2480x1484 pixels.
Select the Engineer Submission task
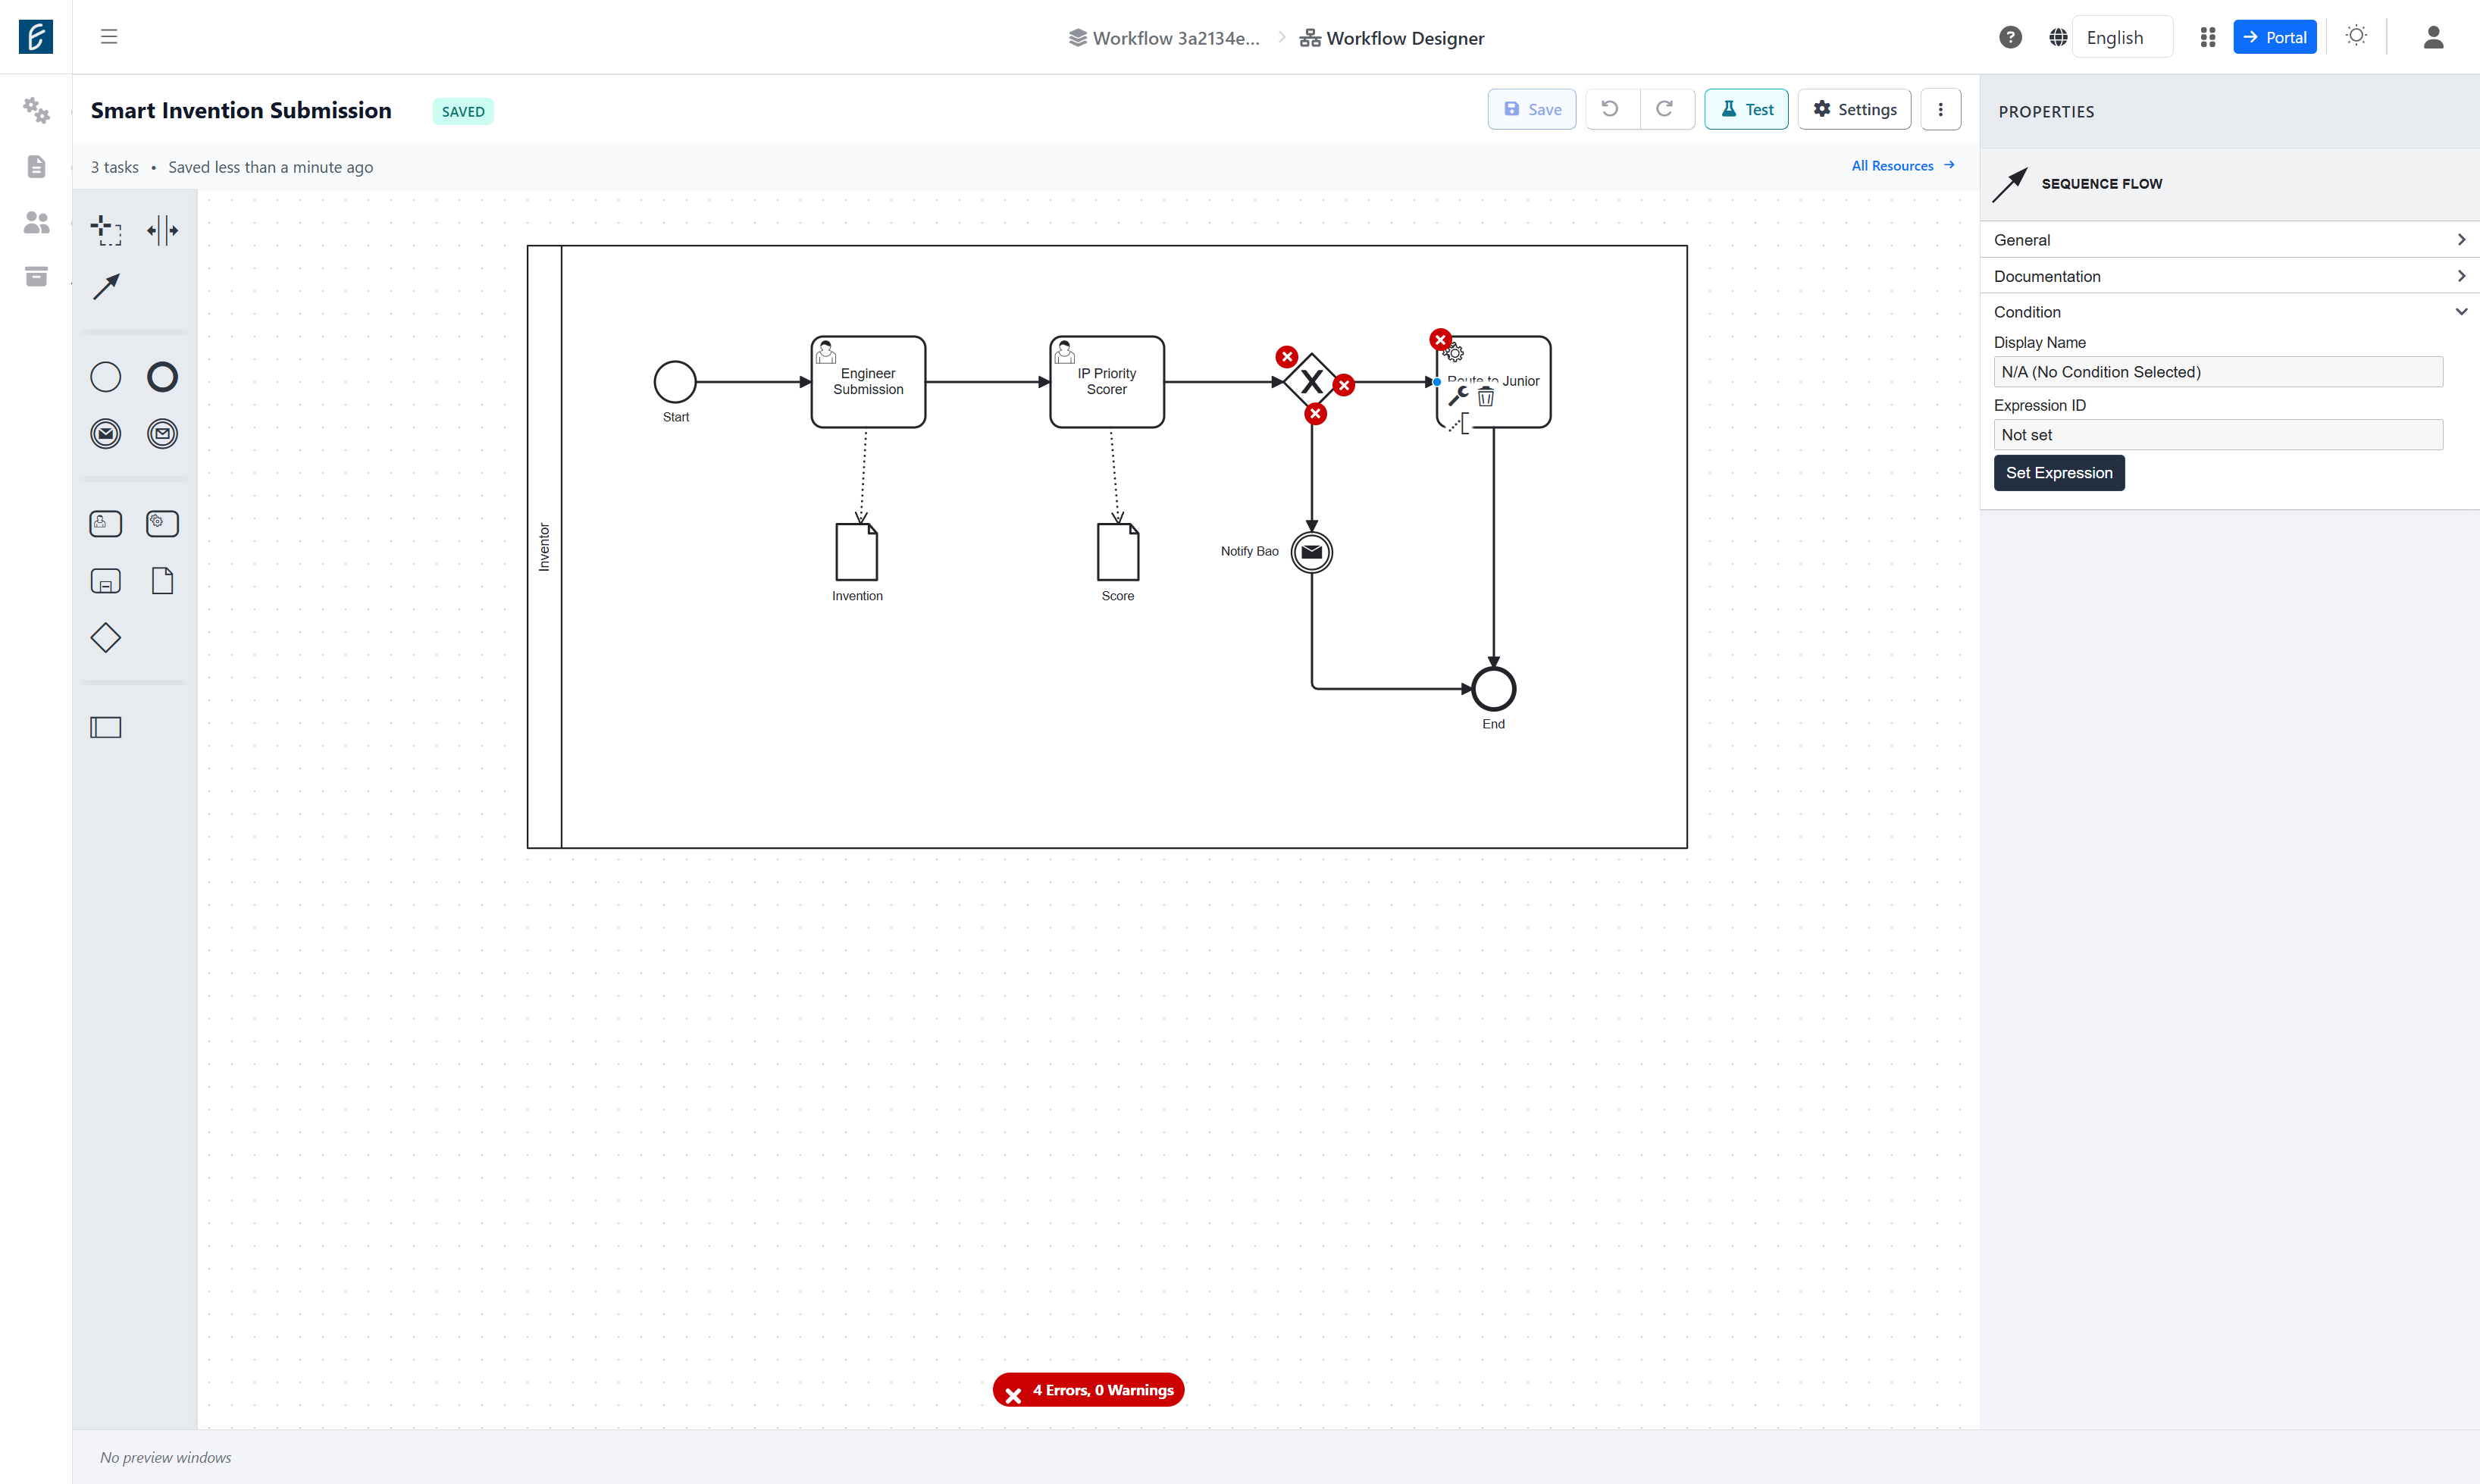[868, 382]
